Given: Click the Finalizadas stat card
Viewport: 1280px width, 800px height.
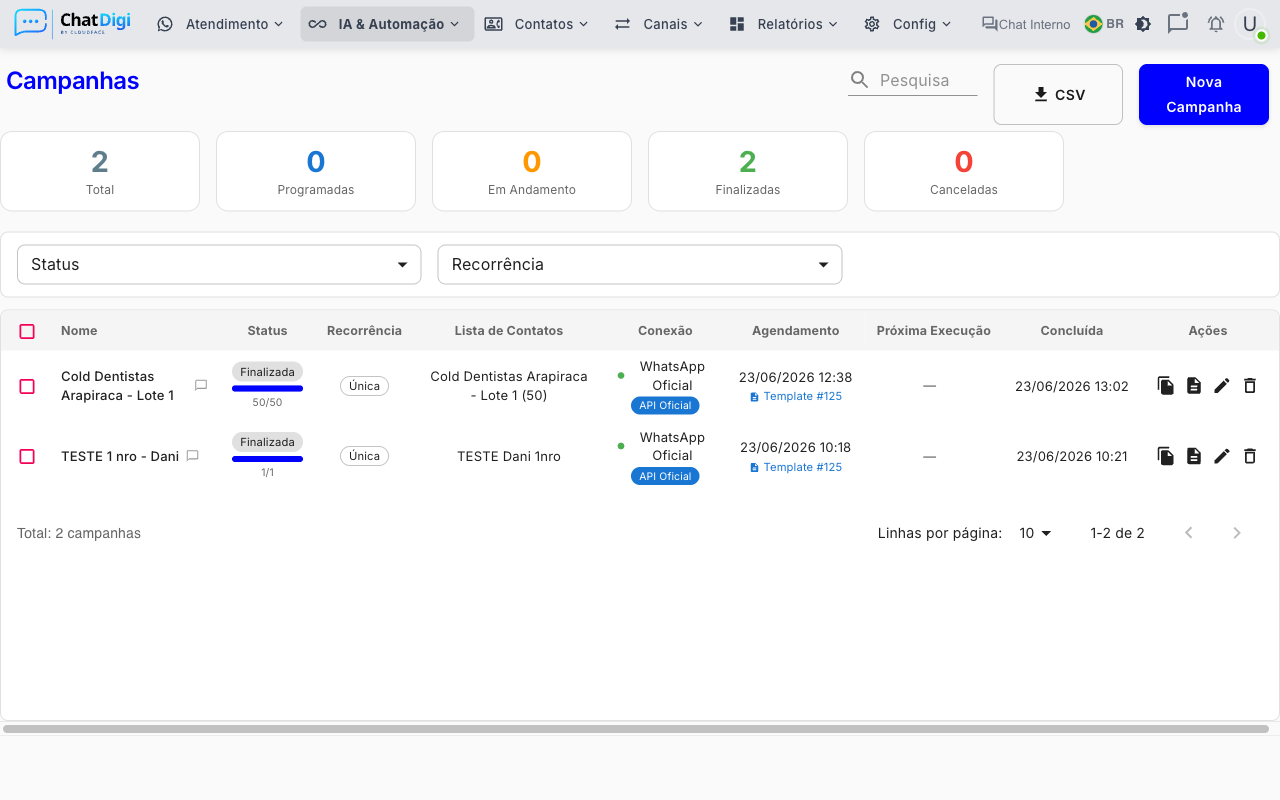Looking at the screenshot, I should click(748, 171).
